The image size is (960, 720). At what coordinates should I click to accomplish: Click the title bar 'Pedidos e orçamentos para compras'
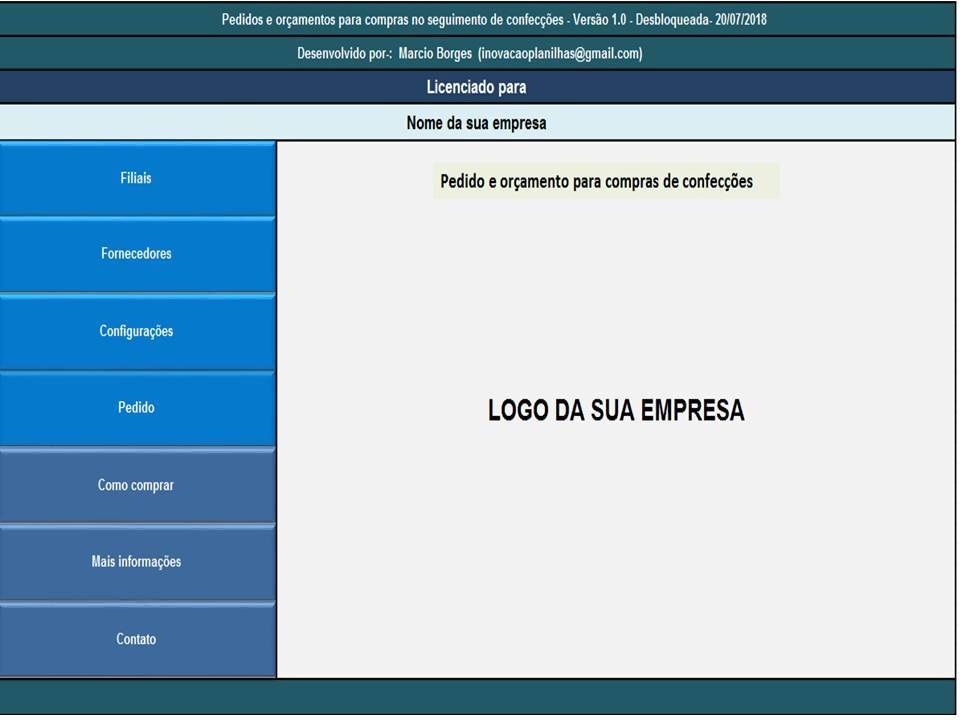click(477, 19)
